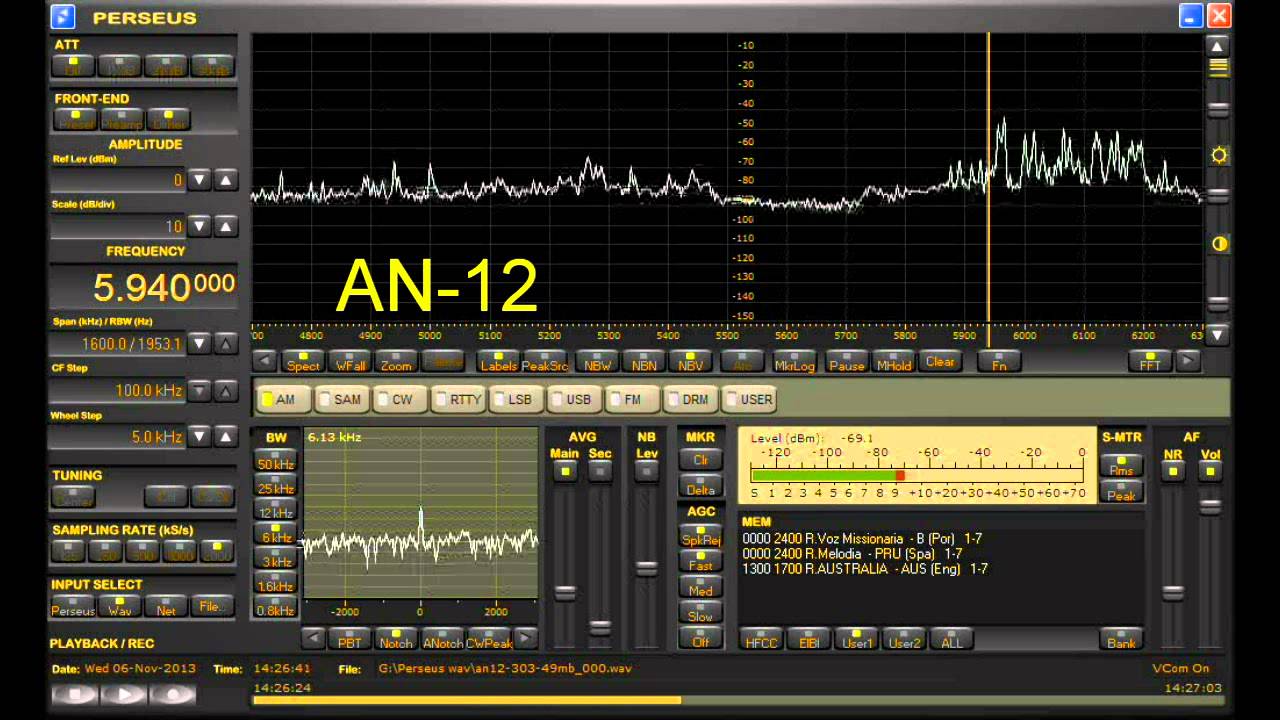The width and height of the screenshot is (1280, 720).
Task: Toggle the Spect spectrum display
Action: pos(302,361)
